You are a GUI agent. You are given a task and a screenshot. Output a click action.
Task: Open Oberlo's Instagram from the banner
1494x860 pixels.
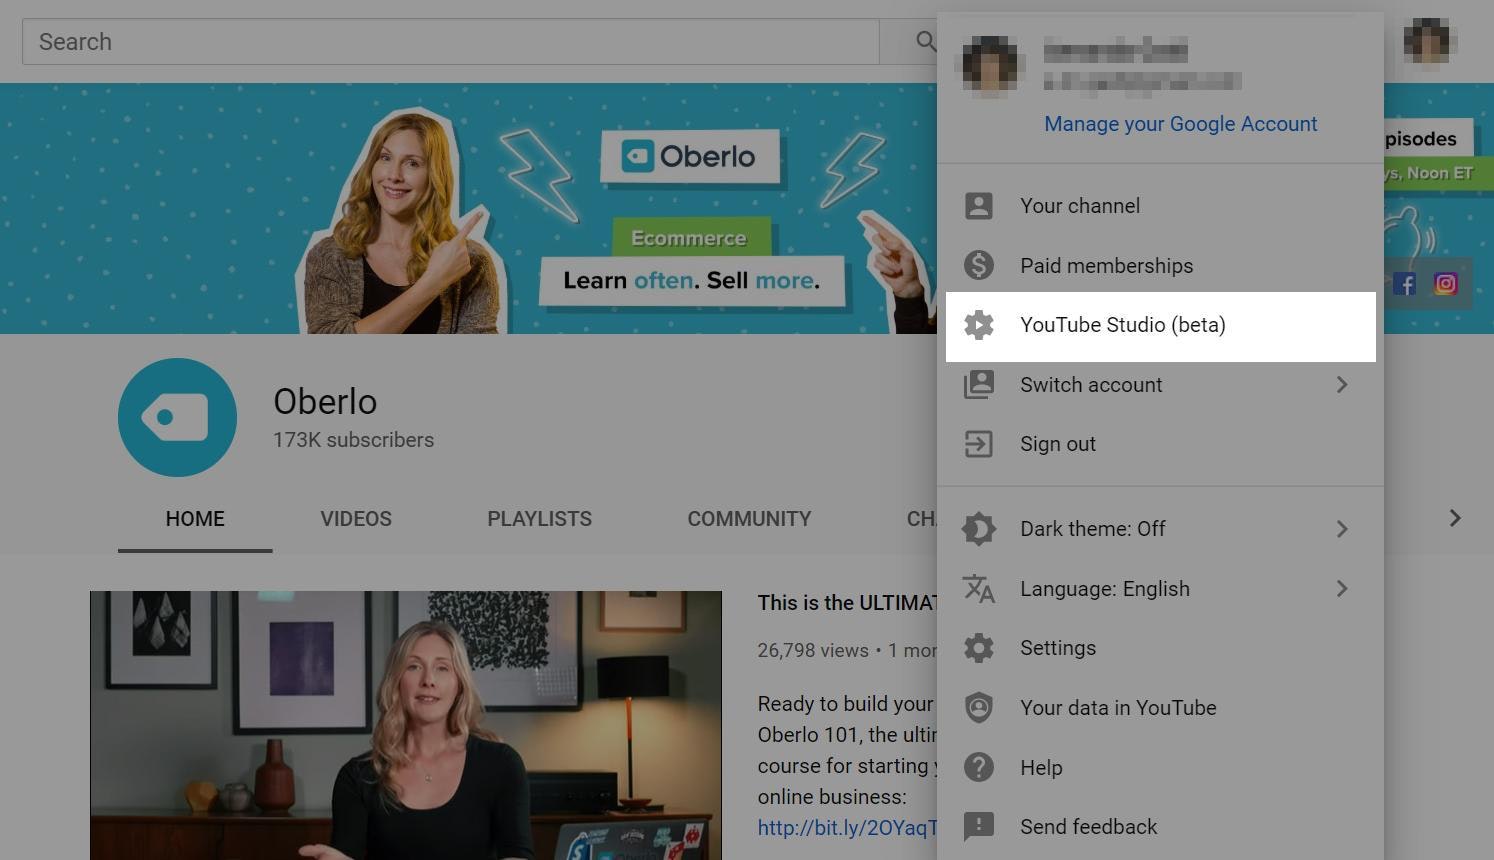point(1445,284)
